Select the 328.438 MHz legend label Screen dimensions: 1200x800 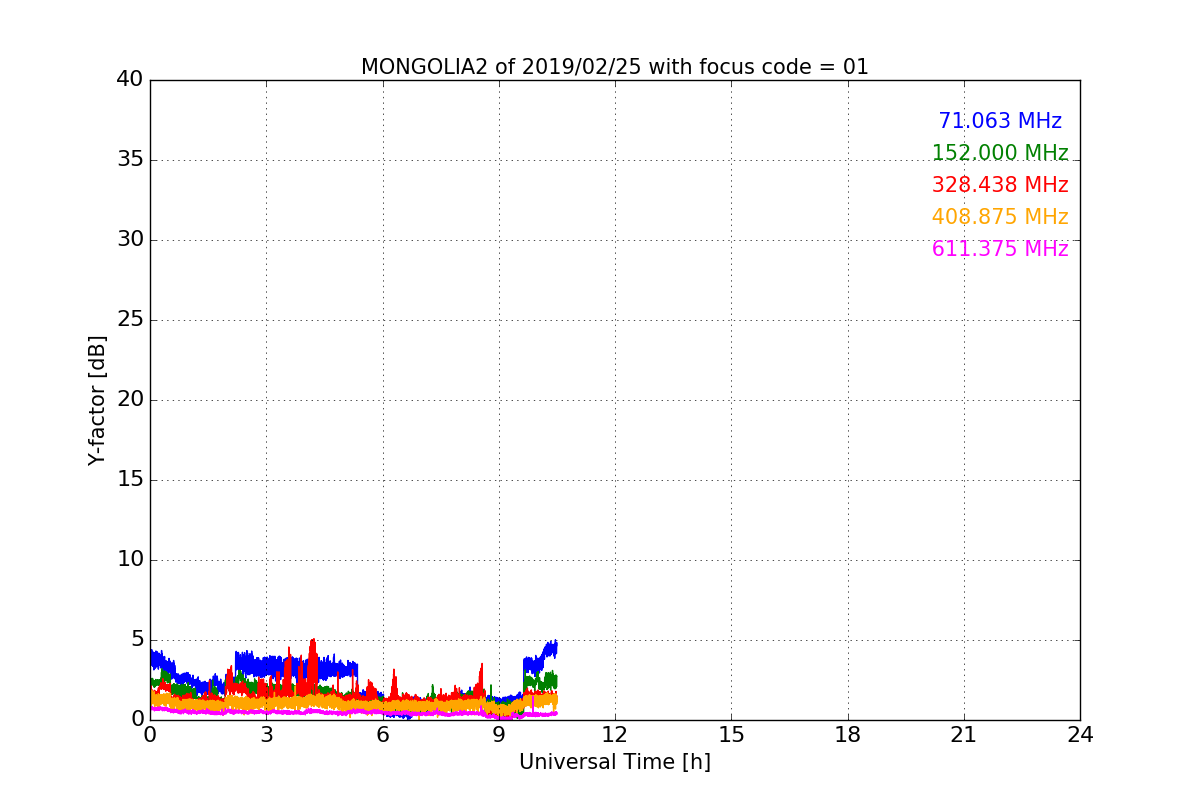(x=1000, y=185)
